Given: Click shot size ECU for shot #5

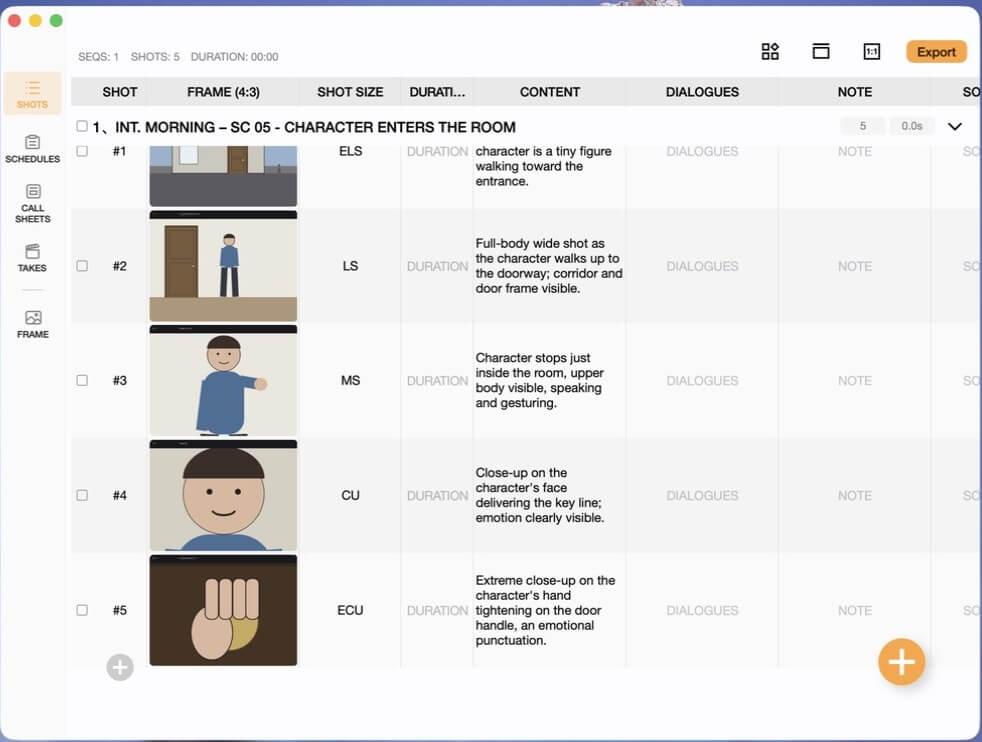Looking at the screenshot, I should click(x=350, y=610).
